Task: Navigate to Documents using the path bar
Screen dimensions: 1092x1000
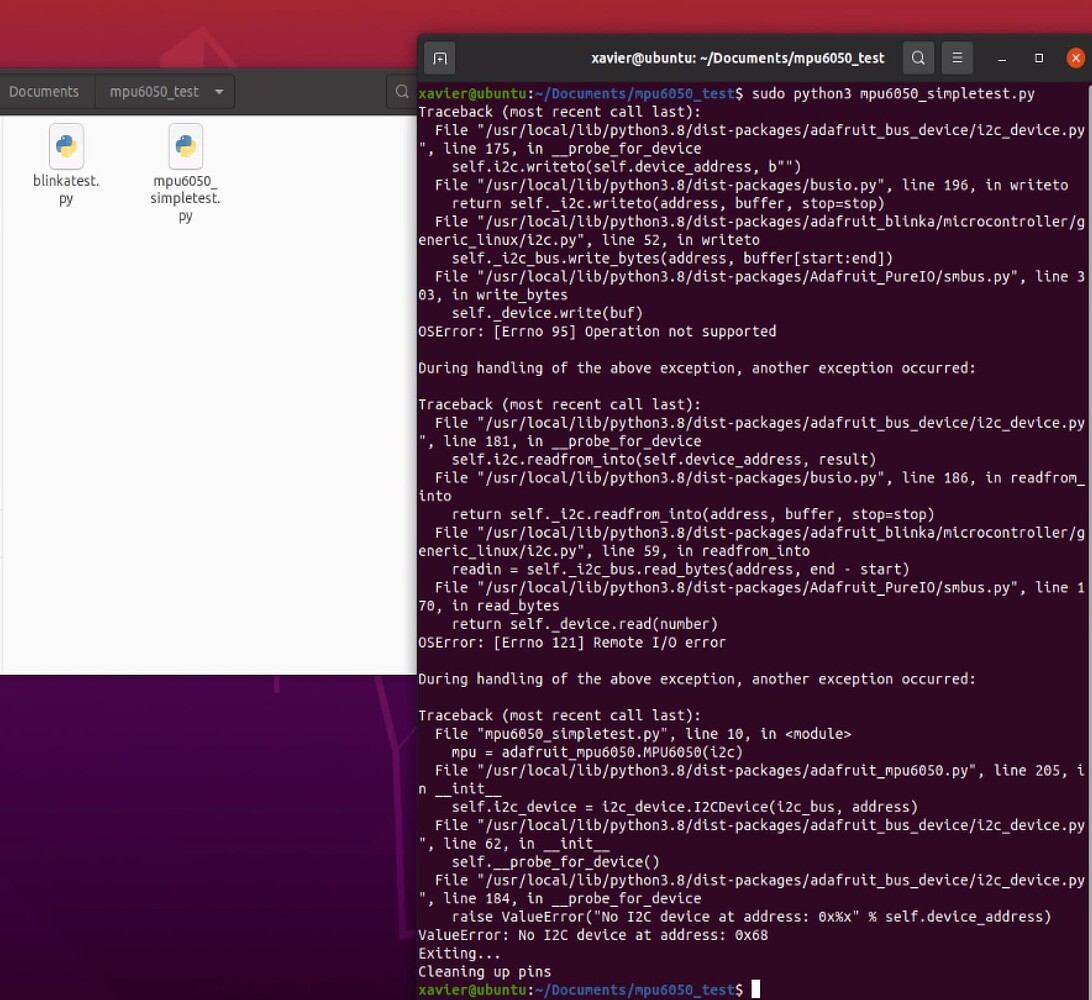Action: coord(44,91)
